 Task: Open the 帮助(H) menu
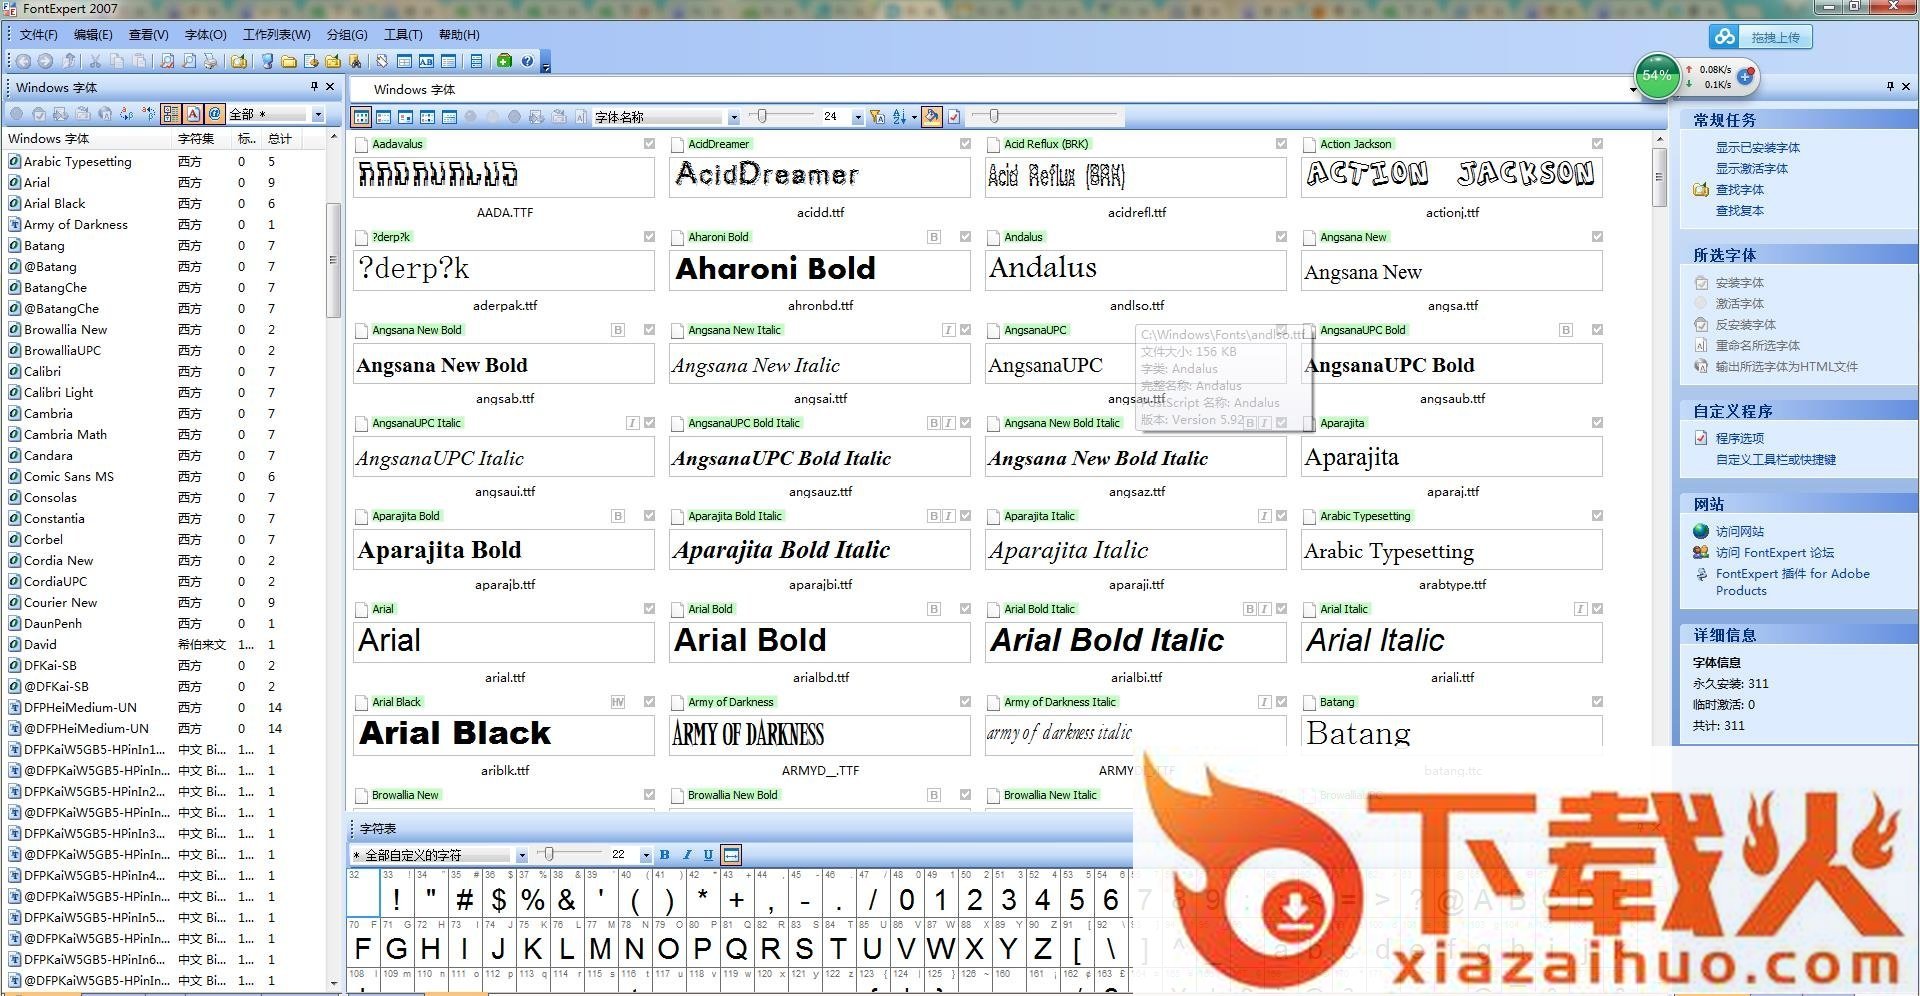tap(459, 34)
